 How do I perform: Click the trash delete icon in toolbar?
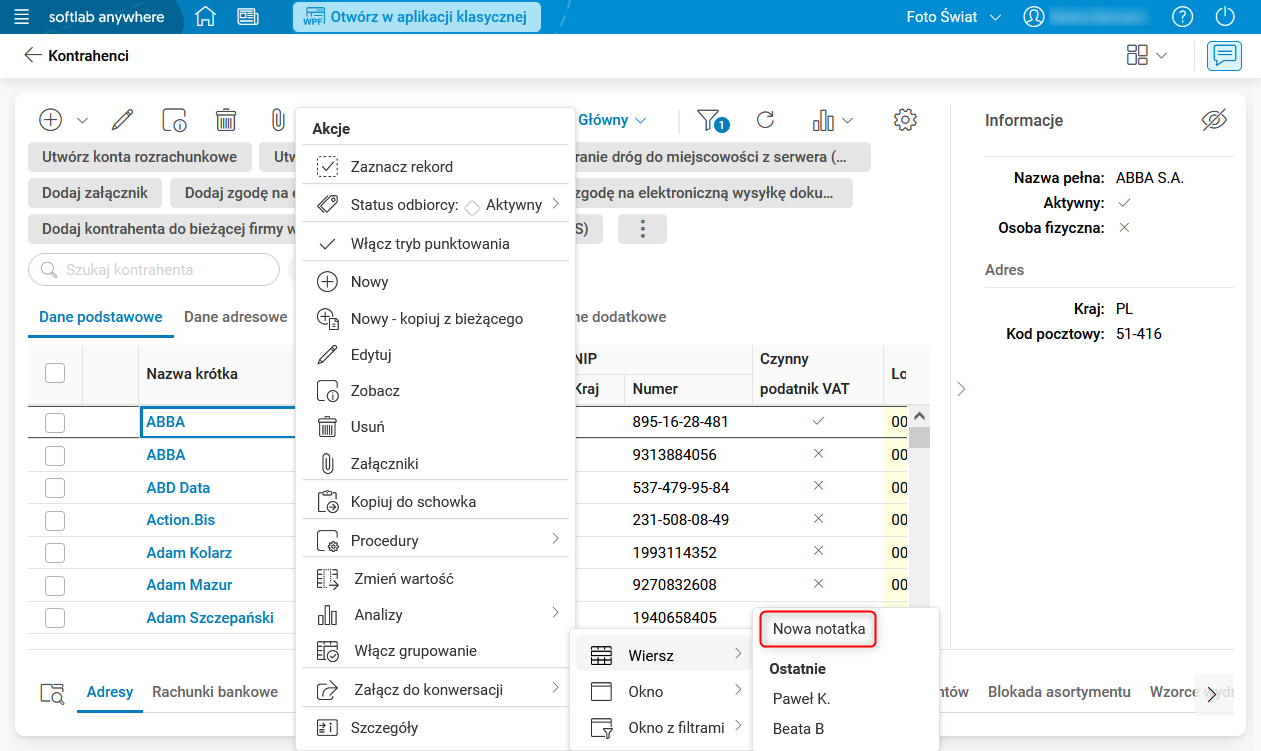pos(226,120)
